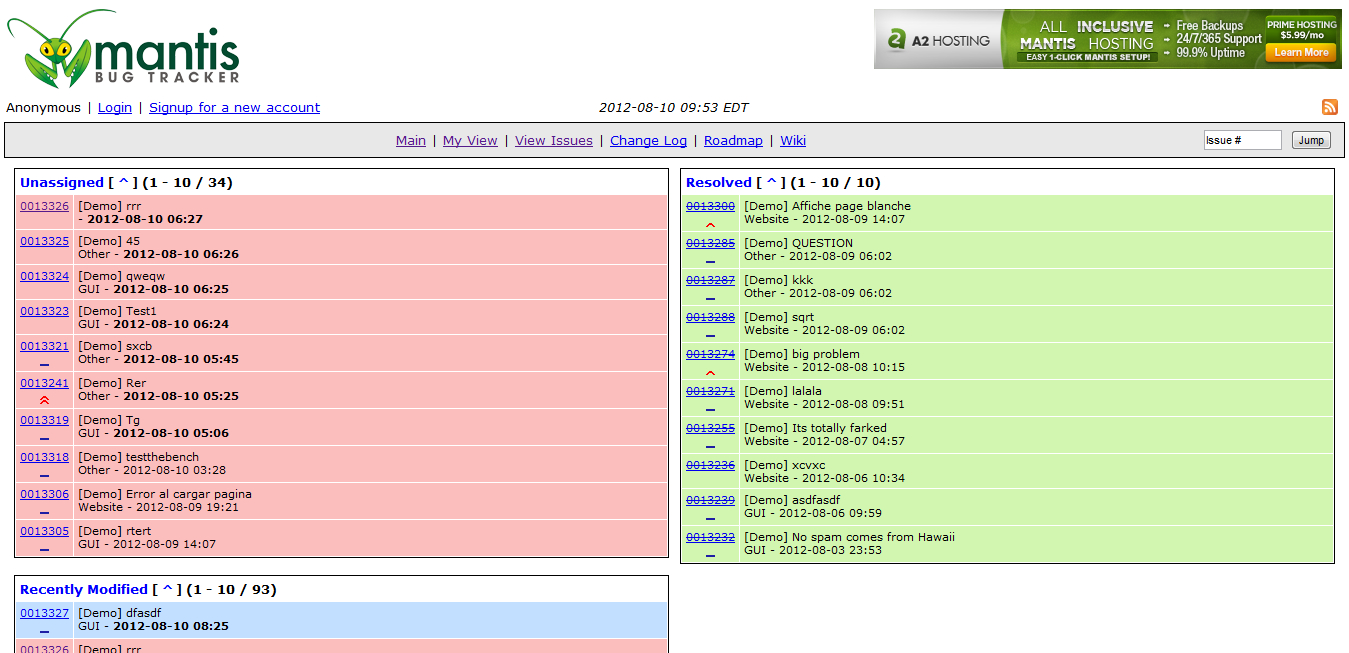Open resolved issue 0013288
The height and width of the screenshot is (653, 1349).
click(x=711, y=317)
